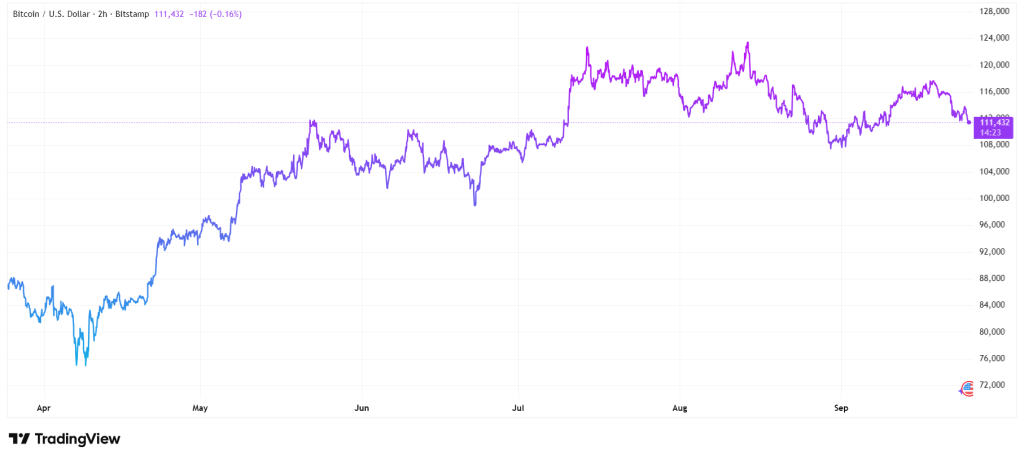Click the 111,432 last price in header
This screenshot has width=1024, height=460.
click(x=167, y=14)
